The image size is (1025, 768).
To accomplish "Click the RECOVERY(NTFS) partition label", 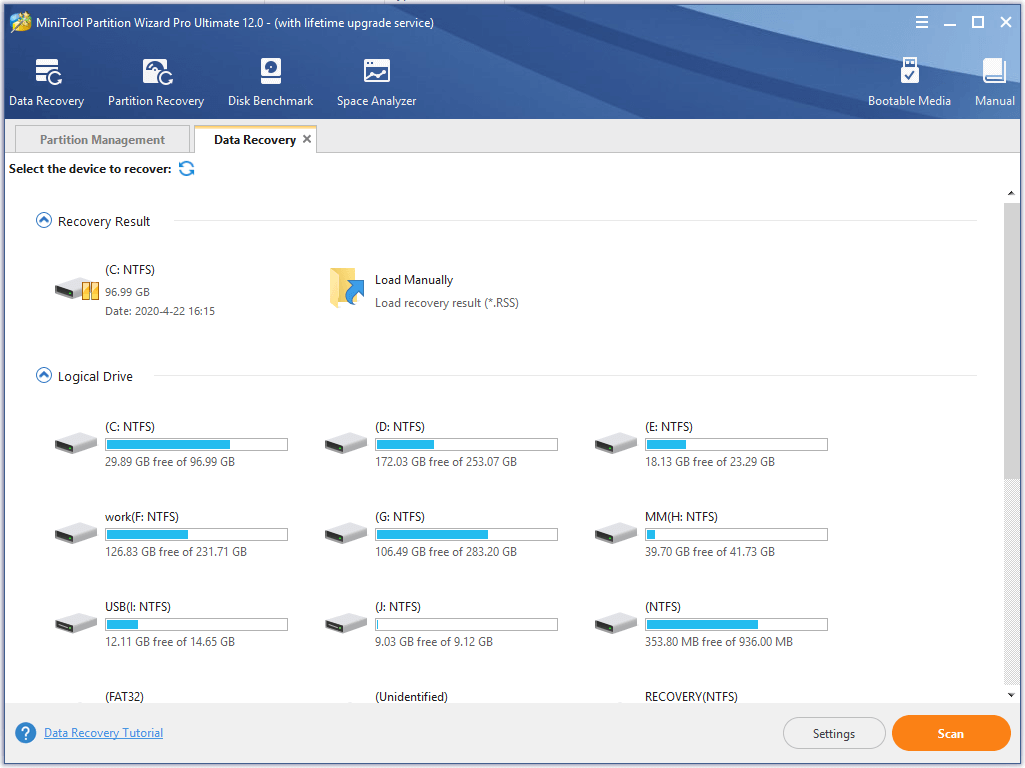I will coord(692,697).
